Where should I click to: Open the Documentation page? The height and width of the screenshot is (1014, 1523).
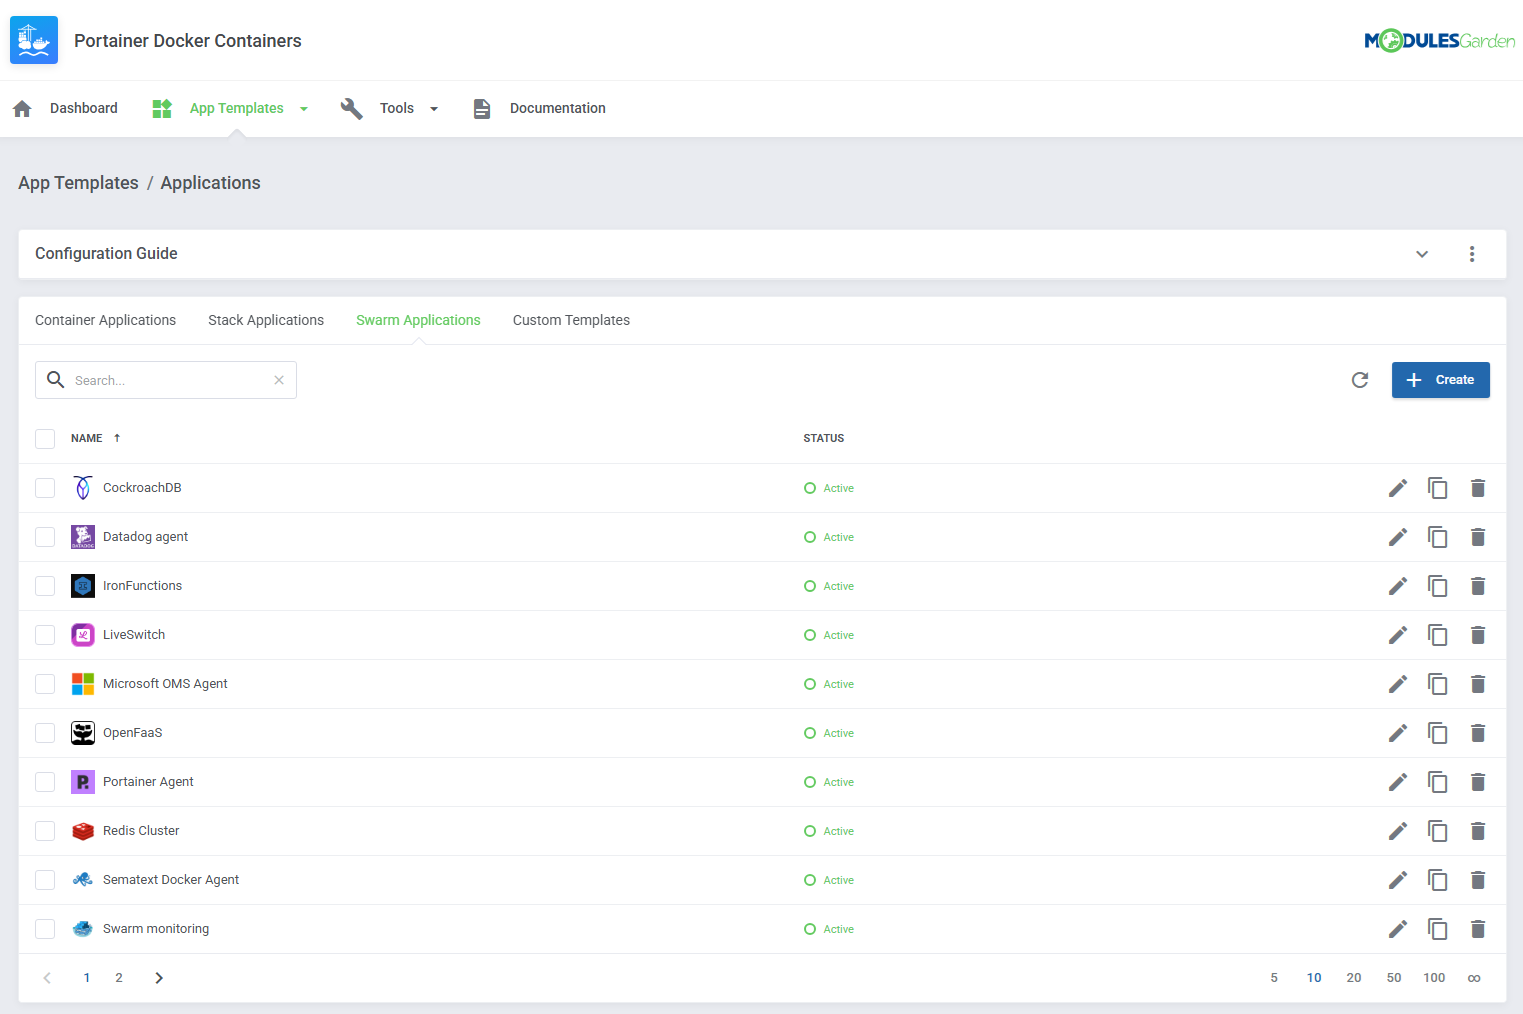tap(557, 108)
